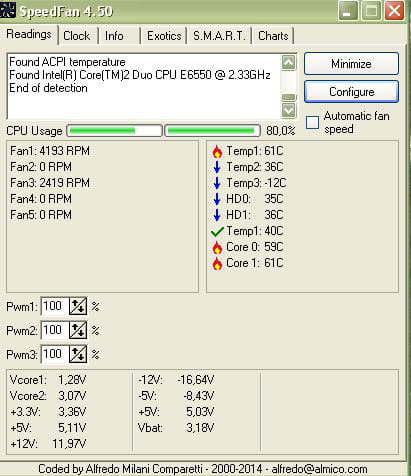Click the Pwm3 percentage input field
This screenshot has height=476, width=411.
click(55, 354)
